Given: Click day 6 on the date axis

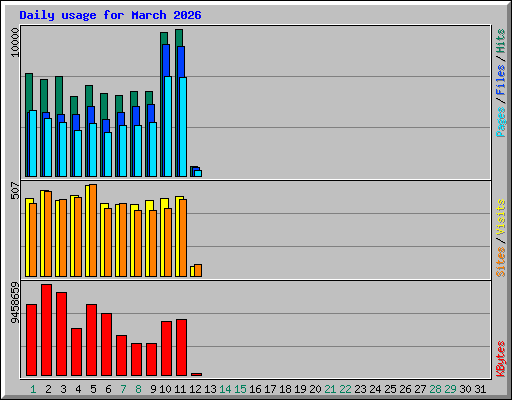Looking at the screenshot, I should (x=108, y=389).
